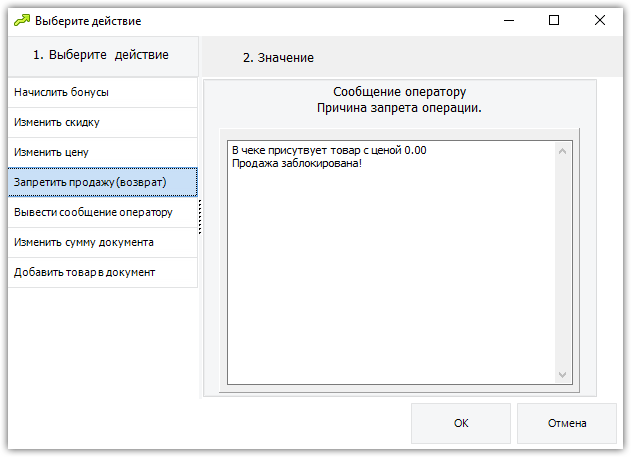631x457 pixels.
Task: Click the scroll up arrow in message box
Action: click(563, 151)
